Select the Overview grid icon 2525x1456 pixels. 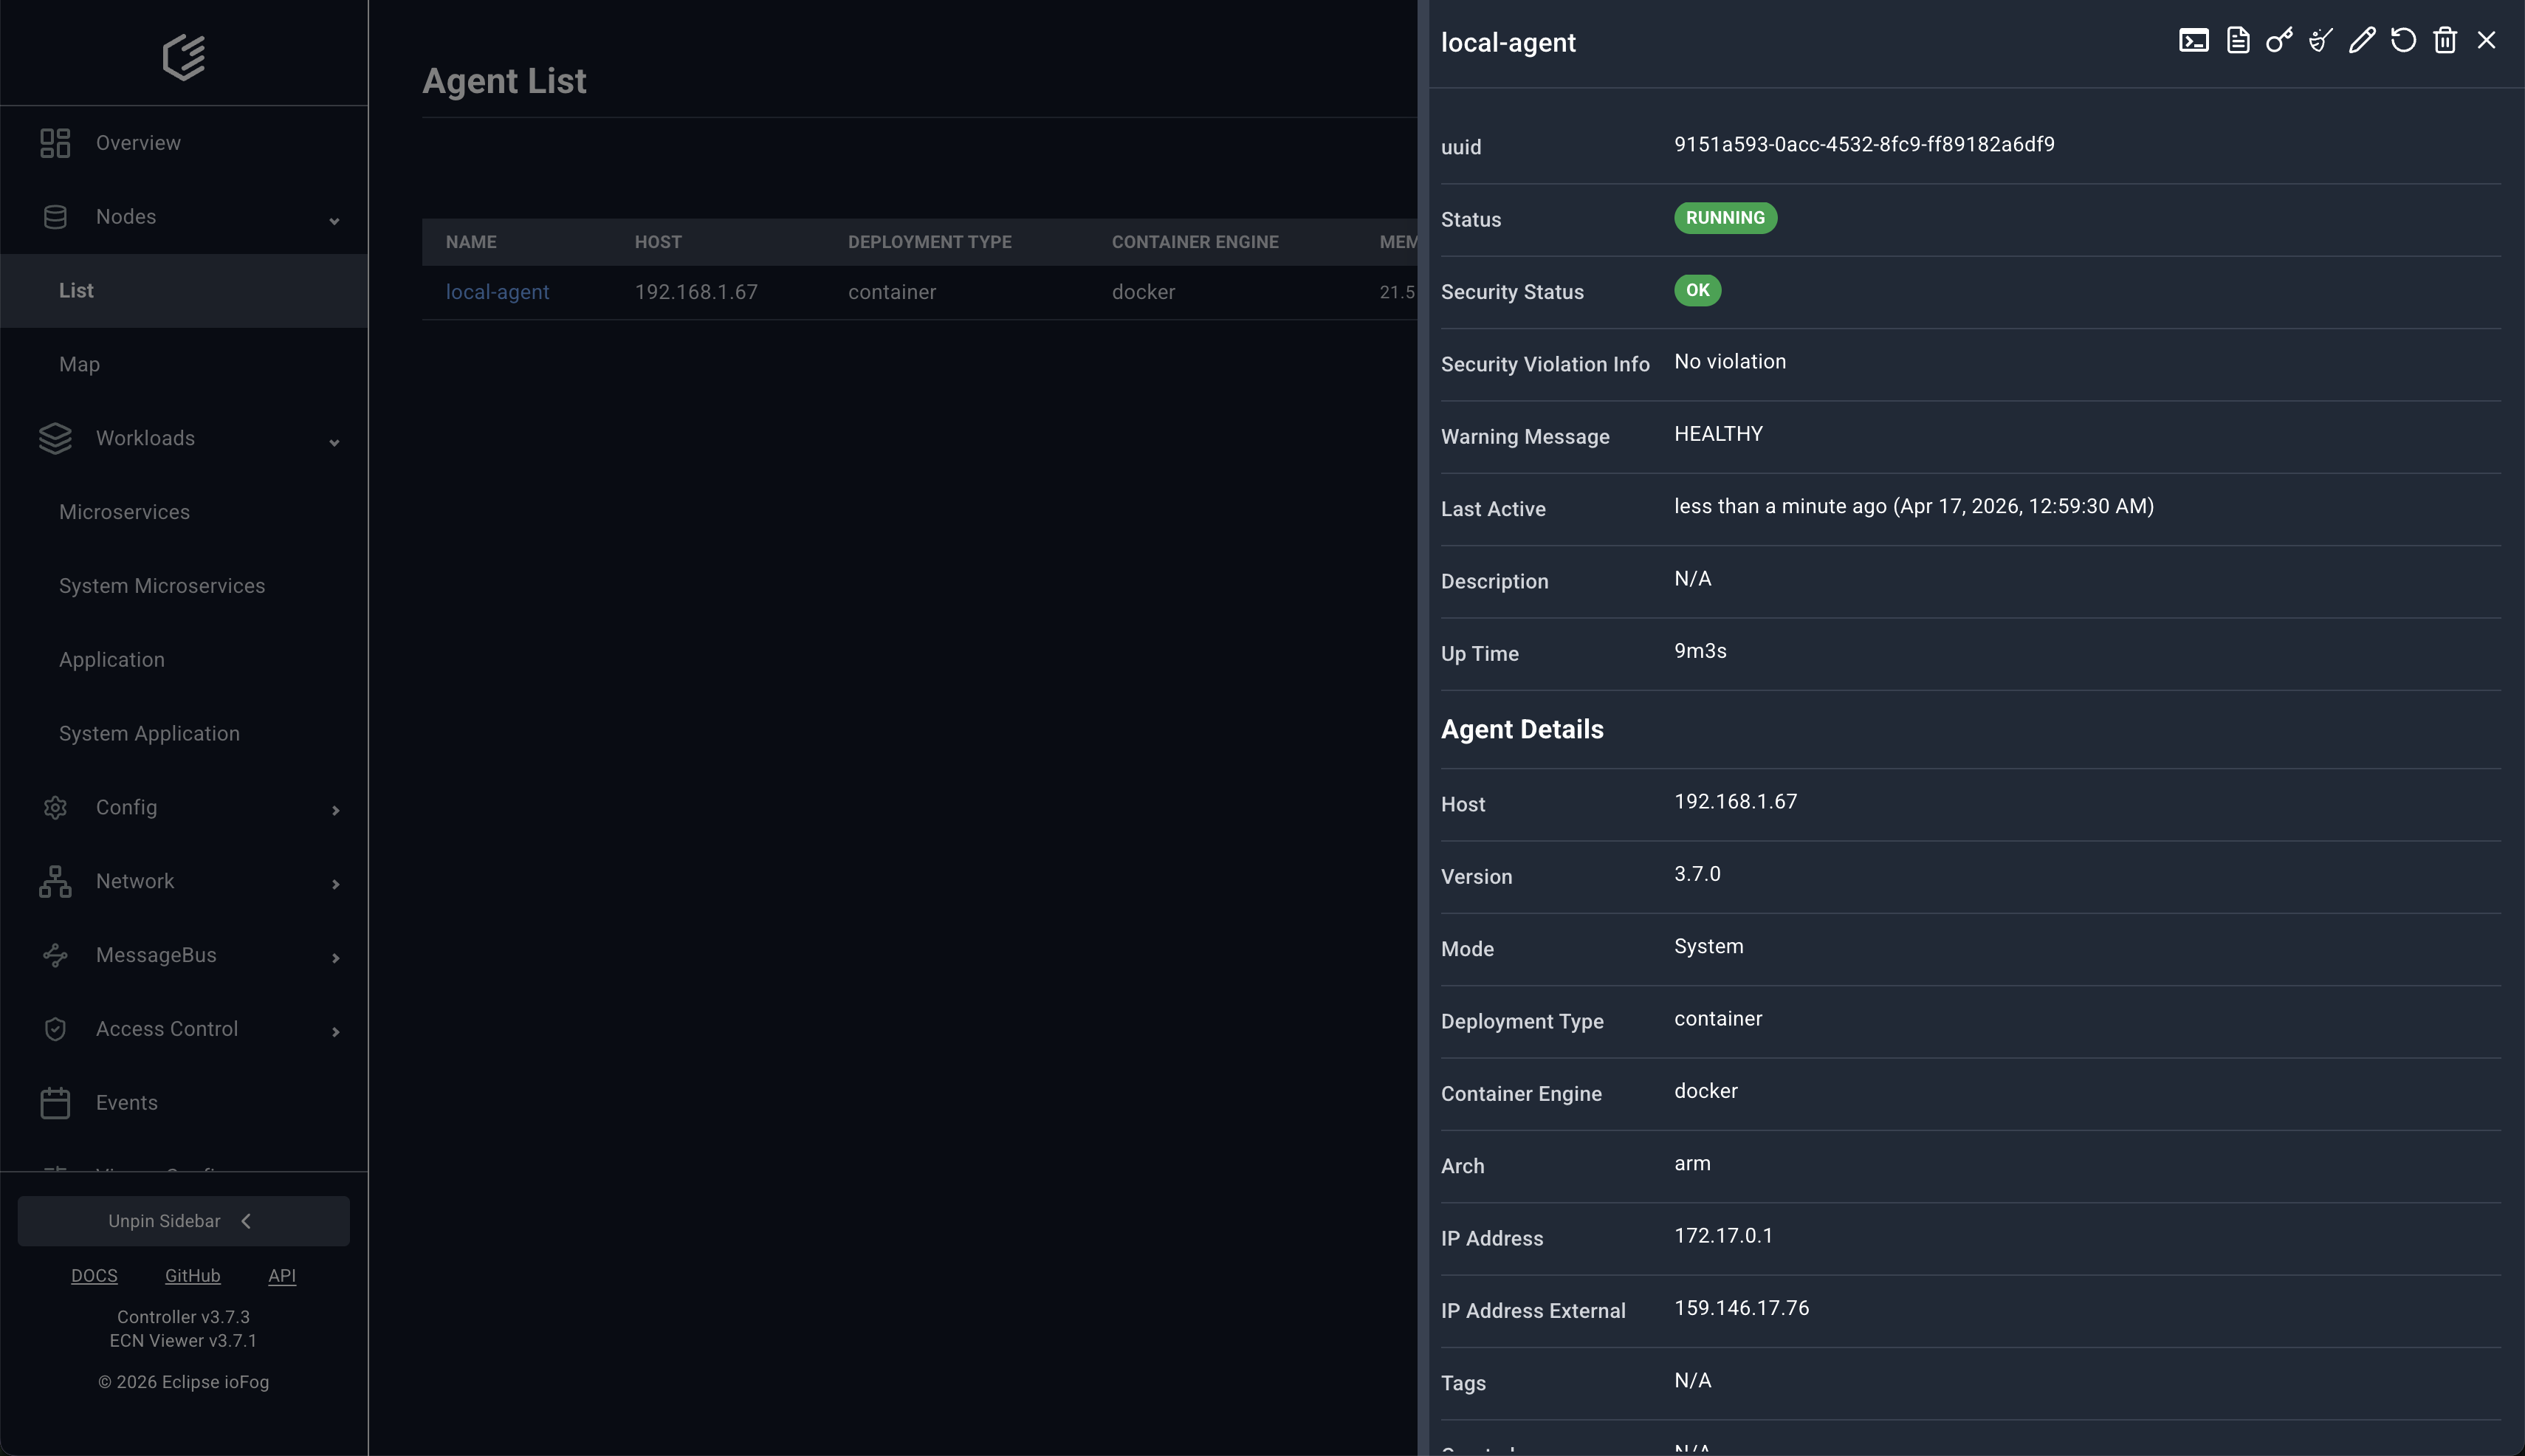(x=55, y=142)
